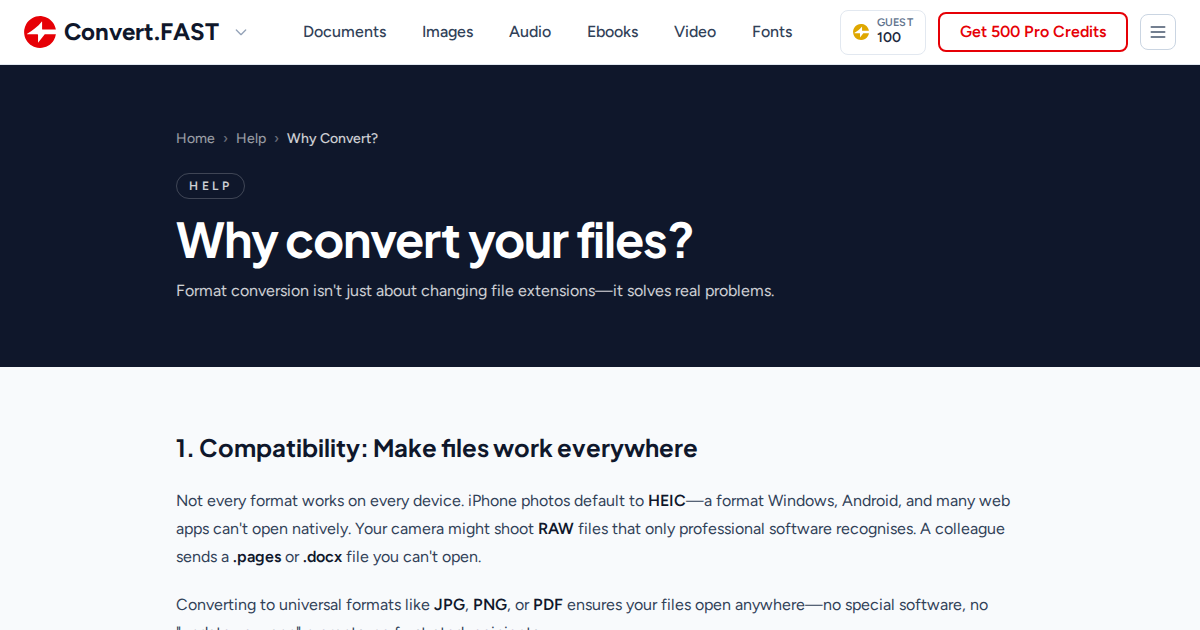Viewport: 1200px width, 630px height.
Task: Open the Fonts menu
Action: point(772,32)
